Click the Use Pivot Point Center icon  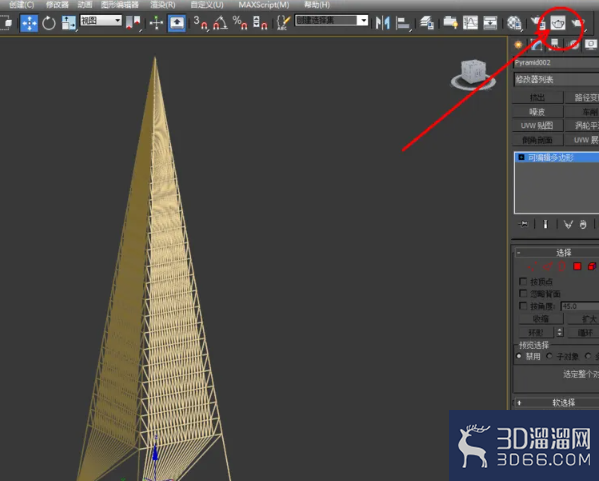(133, 23)
